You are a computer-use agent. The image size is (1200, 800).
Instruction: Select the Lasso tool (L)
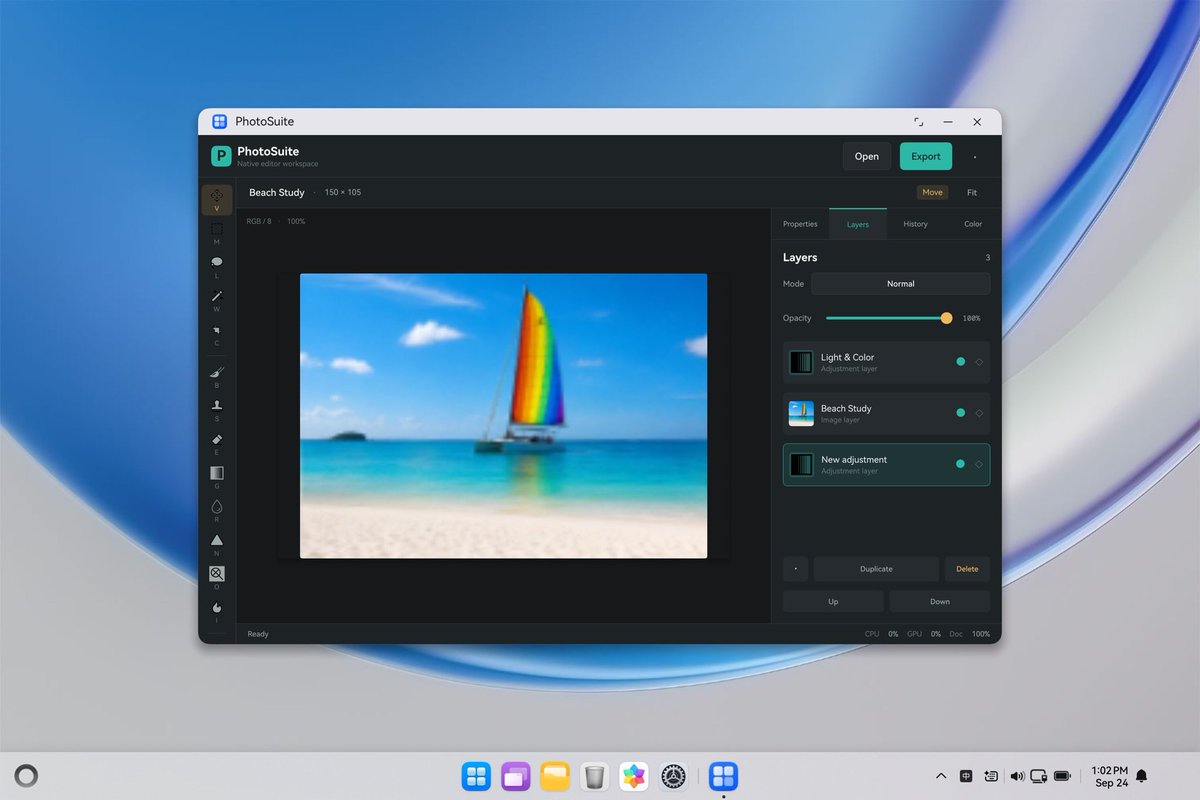tap(217, 267)
